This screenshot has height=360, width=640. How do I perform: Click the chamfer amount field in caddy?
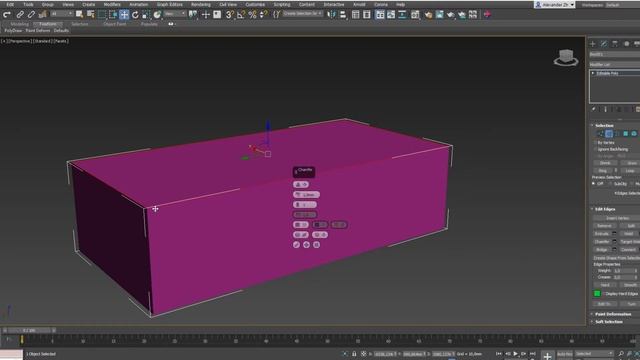coord(306,195)
